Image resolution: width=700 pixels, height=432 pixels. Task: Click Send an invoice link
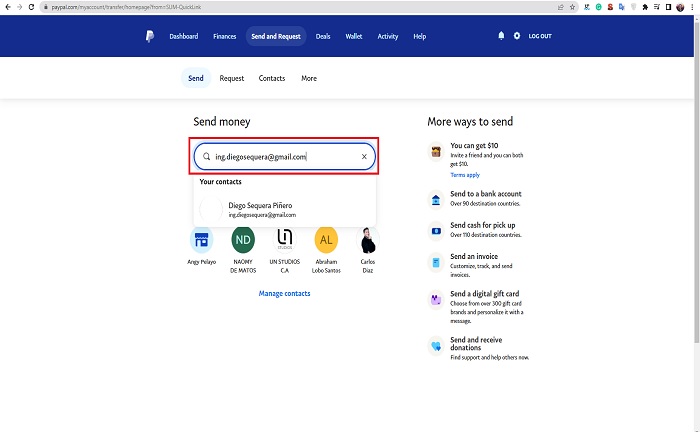[x=474, y=256]
